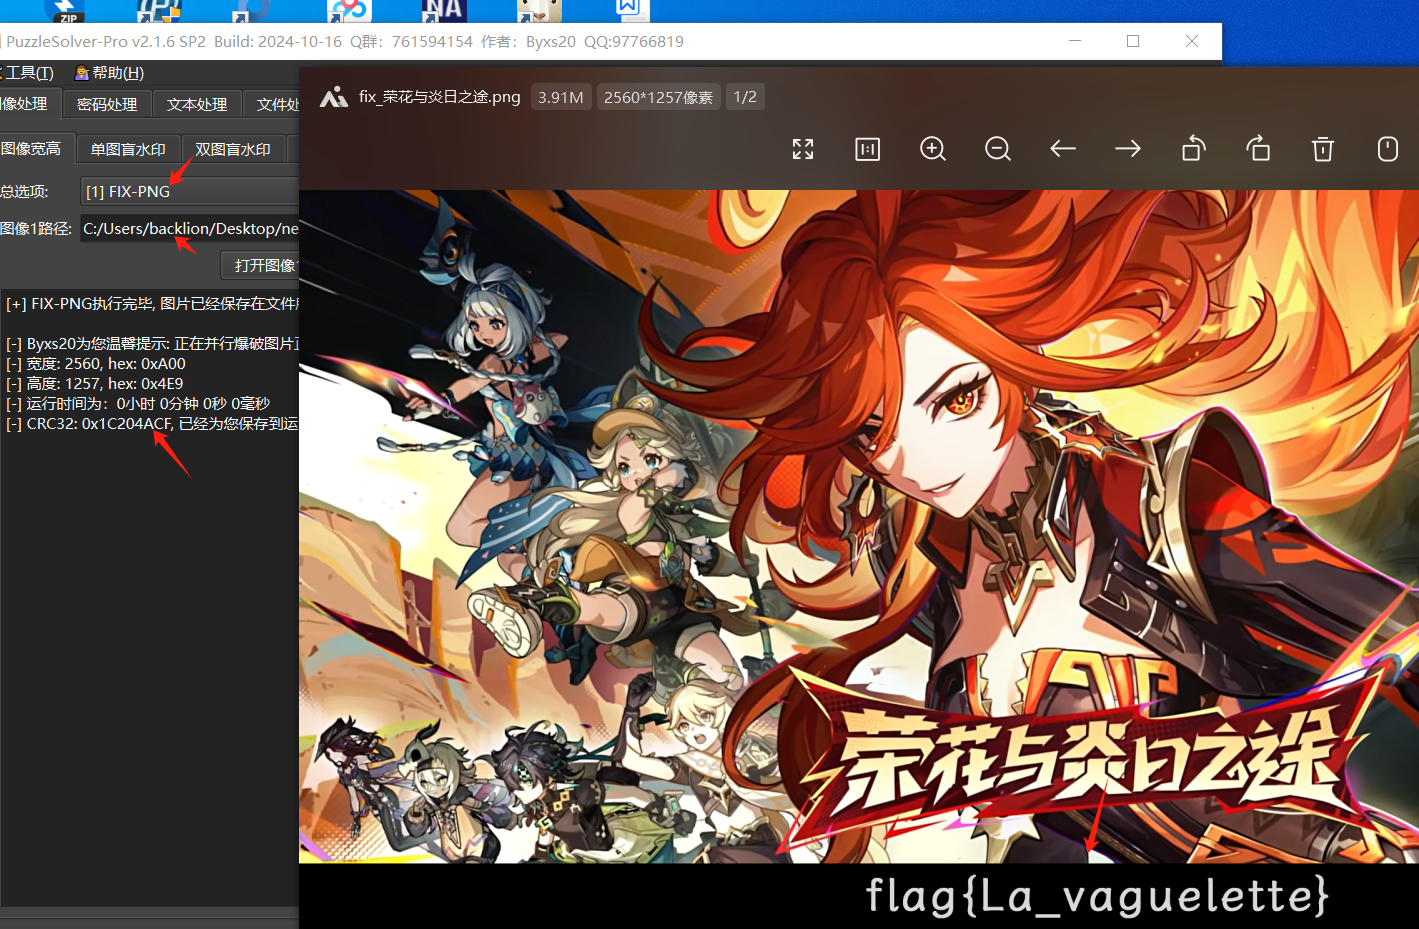Zoom out of the image

tap(998, 149)
